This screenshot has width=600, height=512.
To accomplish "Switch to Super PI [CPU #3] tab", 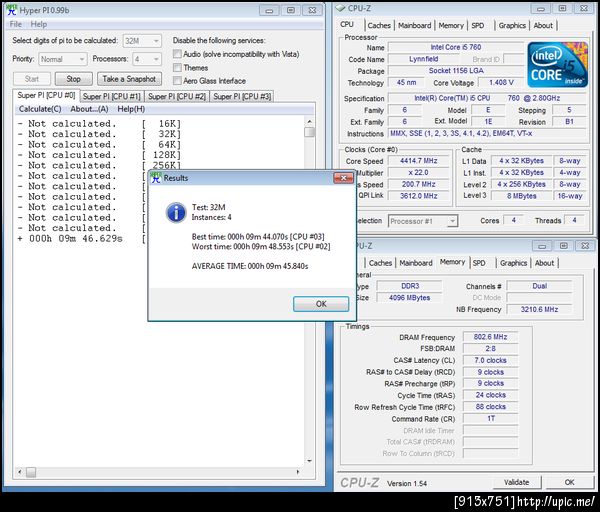I will point(242,96).
